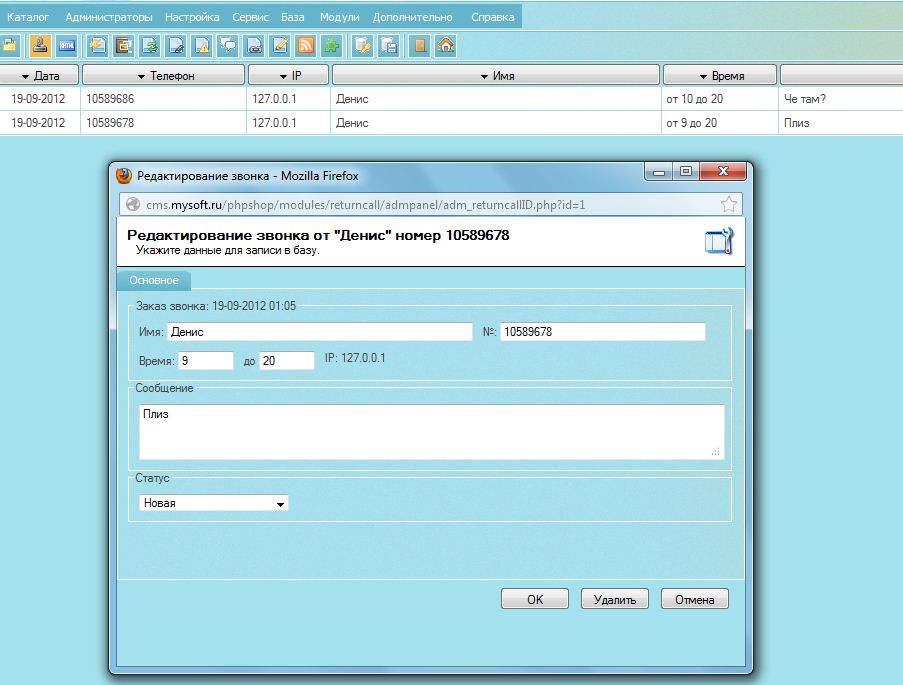The width and height of the screenshot is (903, 685).
Task: Select the Основное tab
Action: (154, 281)
